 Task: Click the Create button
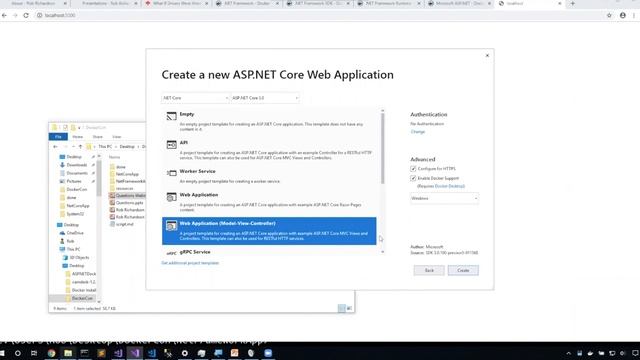point(463,270)
